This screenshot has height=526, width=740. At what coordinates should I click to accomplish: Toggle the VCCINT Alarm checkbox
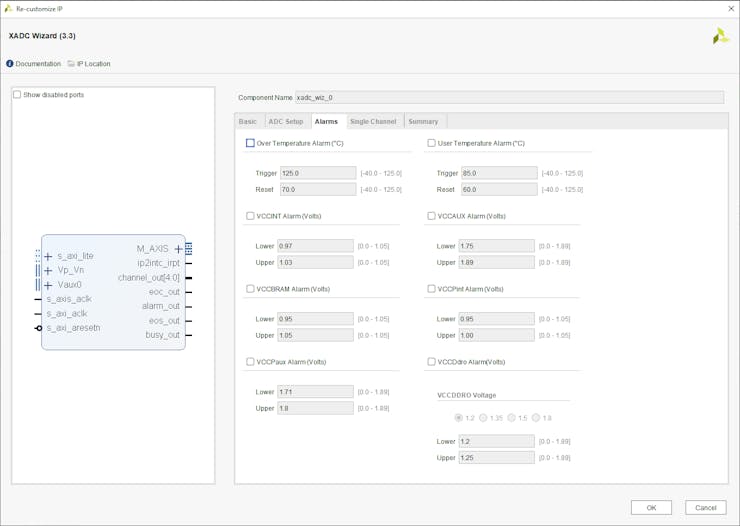[250, 216]
